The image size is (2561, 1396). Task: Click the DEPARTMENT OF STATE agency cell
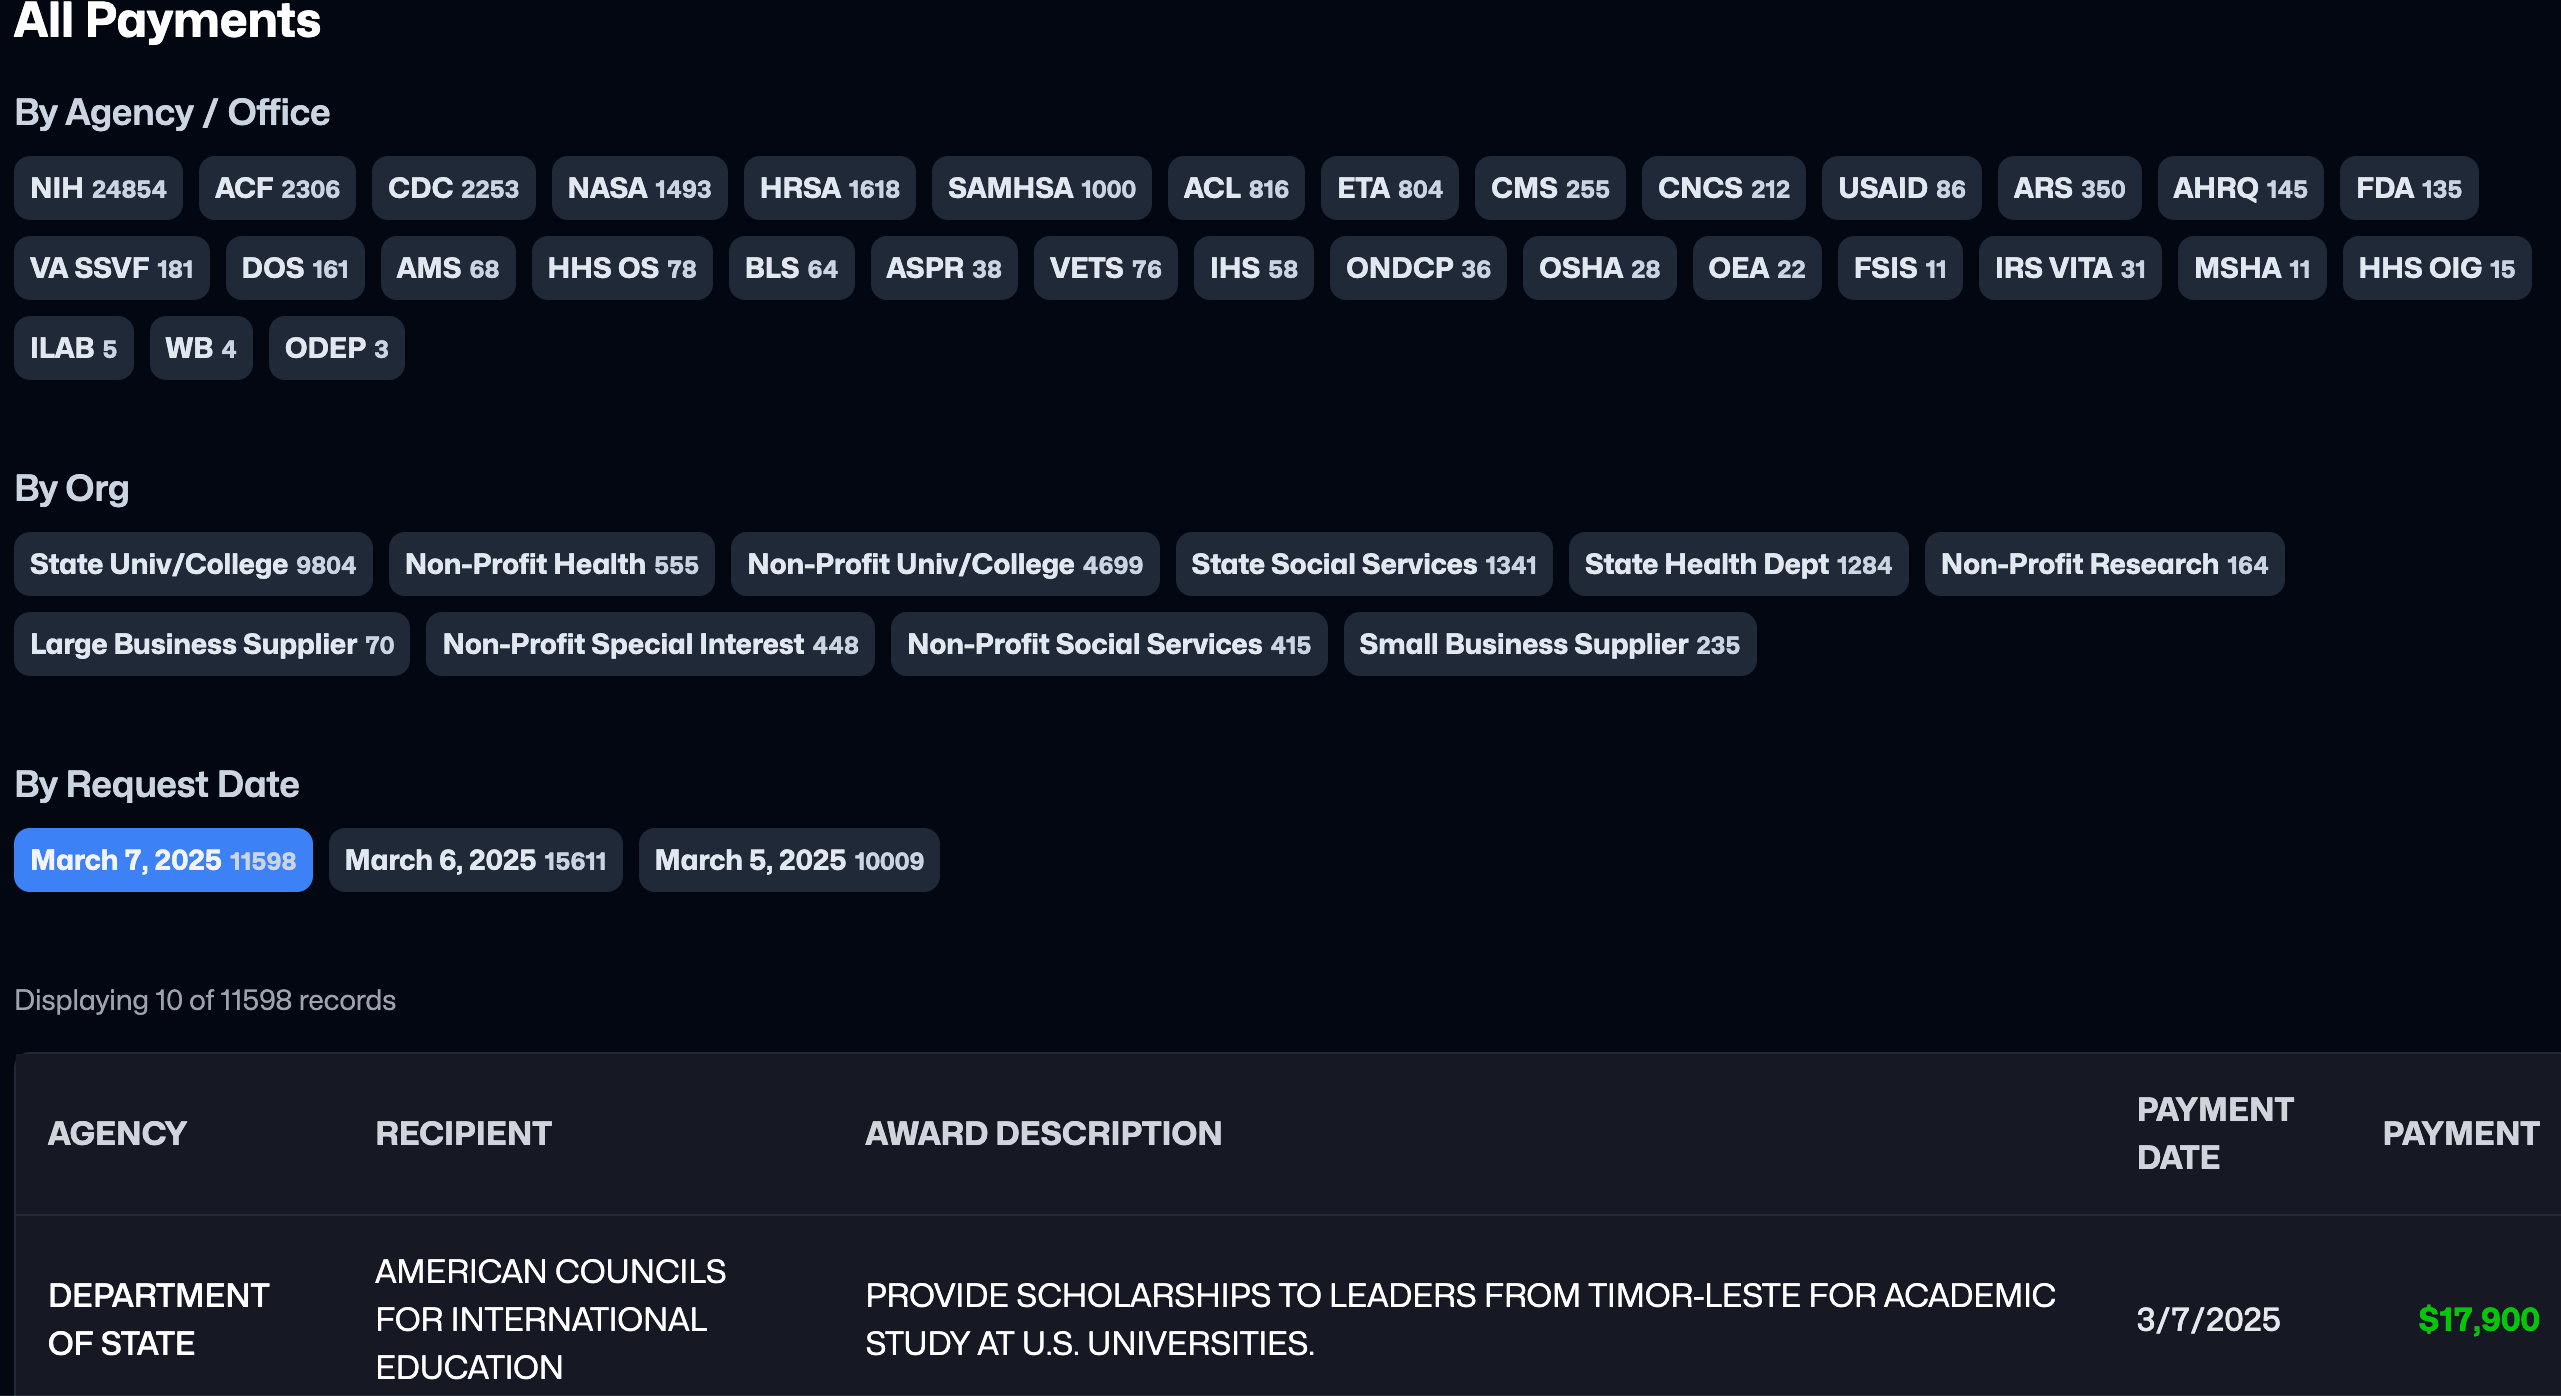[159, 1319]
